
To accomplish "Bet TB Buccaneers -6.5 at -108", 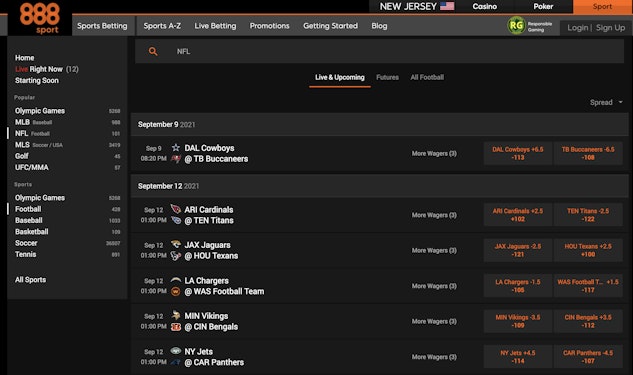I will pos(588,153).
